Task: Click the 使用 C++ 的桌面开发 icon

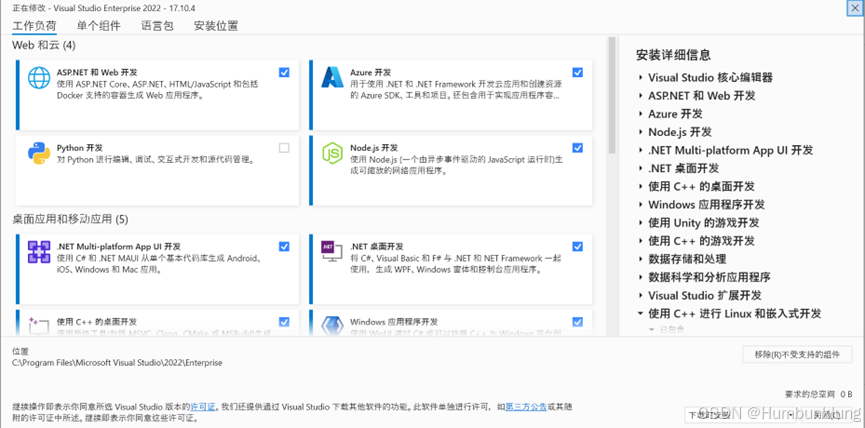Action: point(39,325)
